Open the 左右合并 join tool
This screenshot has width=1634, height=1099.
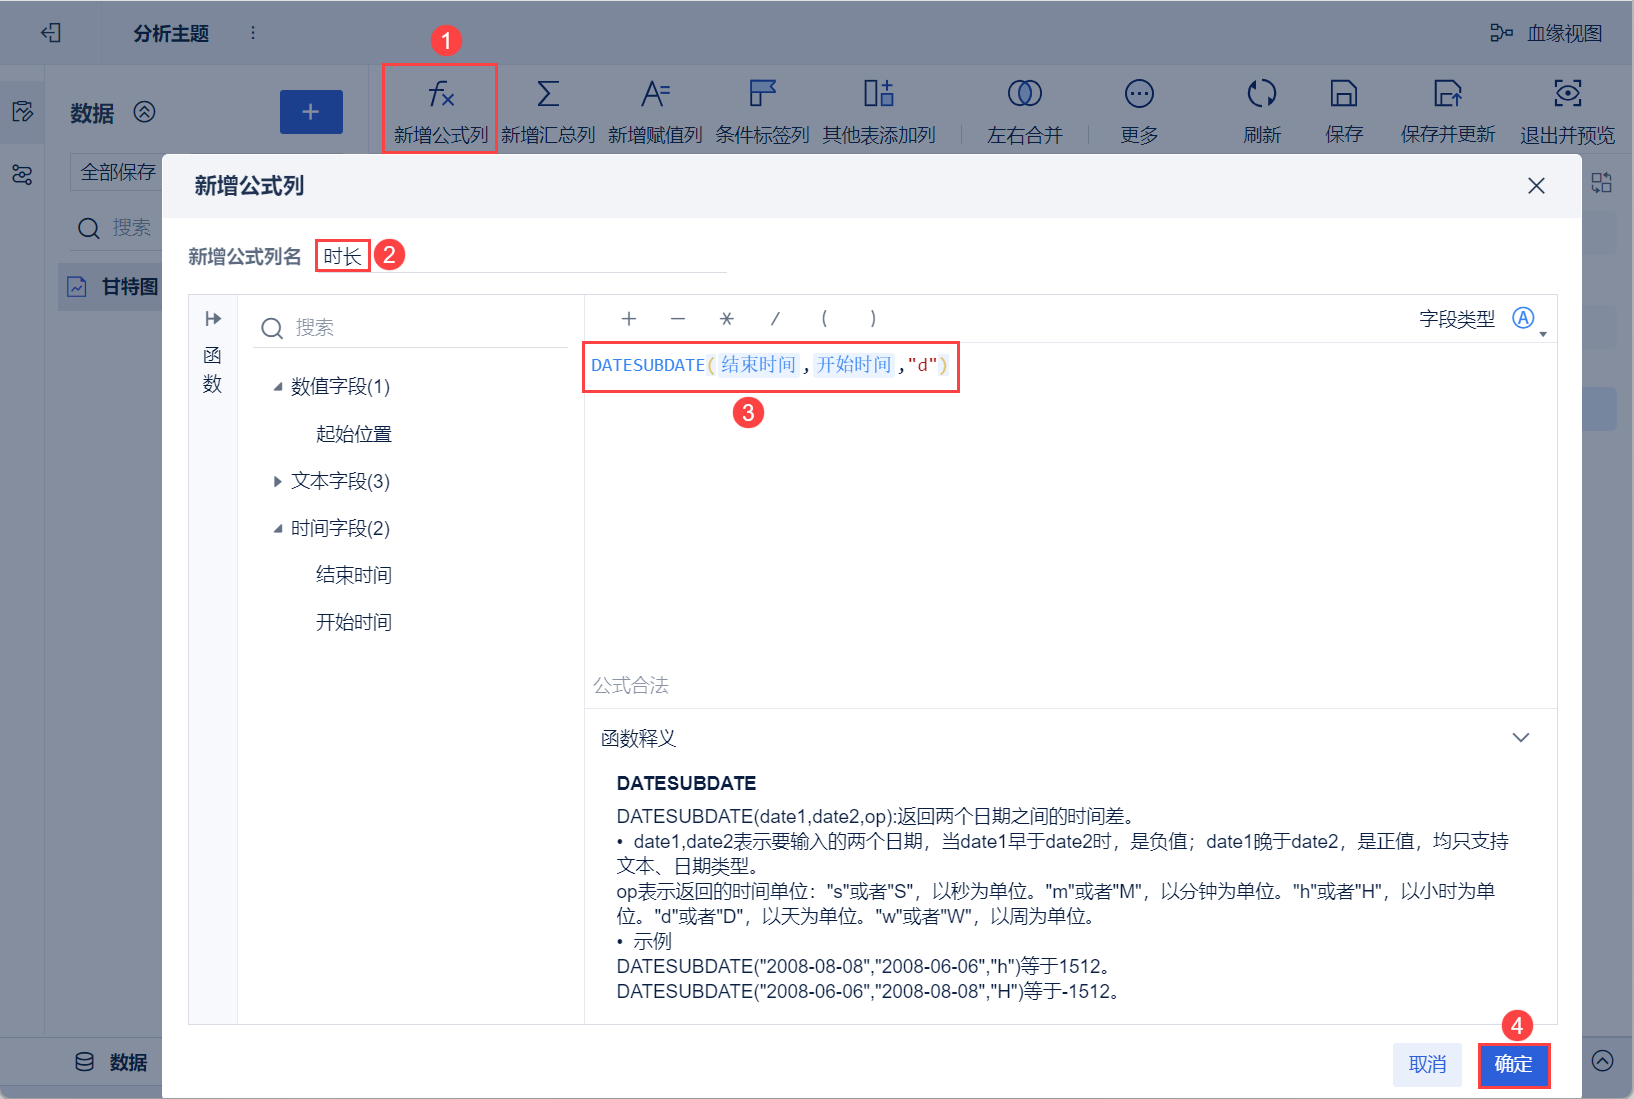tap(1023, 108)
